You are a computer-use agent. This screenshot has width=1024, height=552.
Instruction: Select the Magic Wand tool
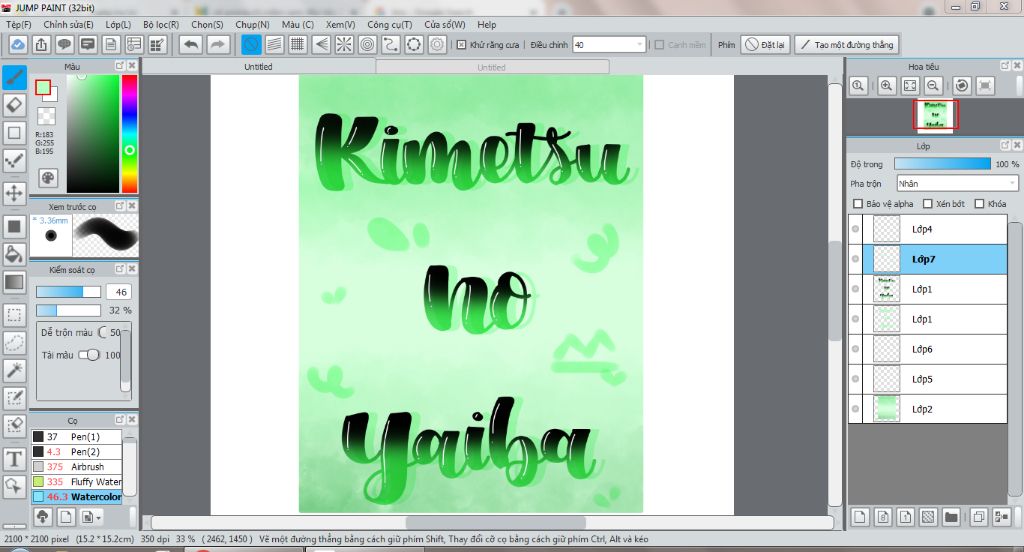click(14, 370)
